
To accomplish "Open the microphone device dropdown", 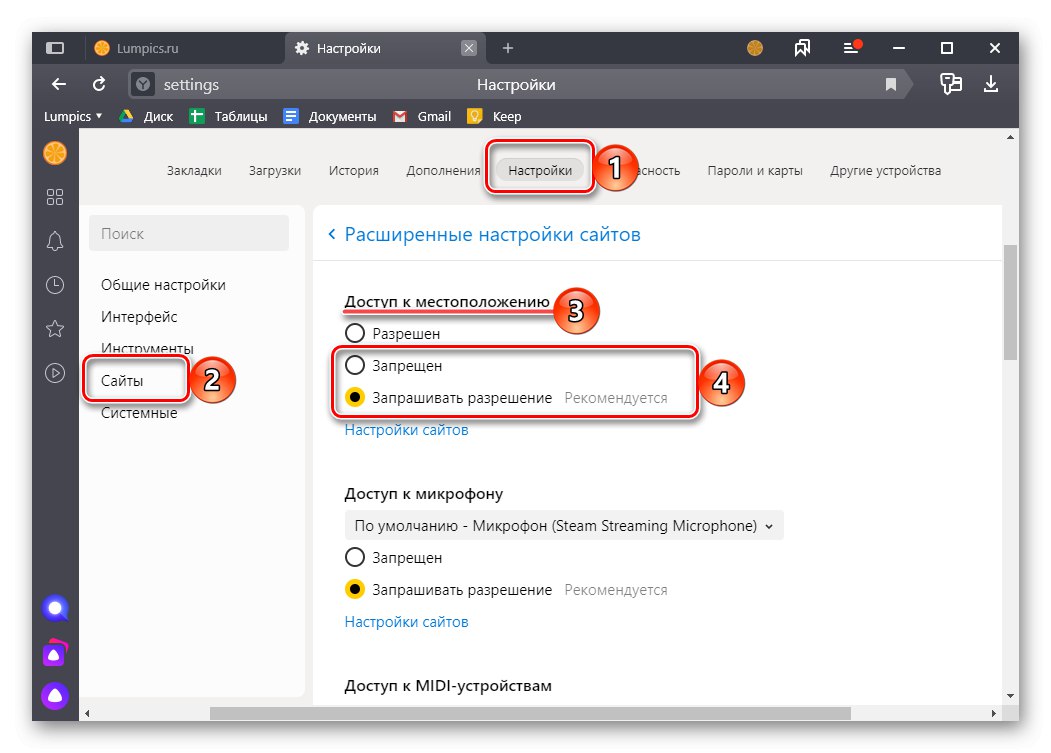I will click(563, 524).
